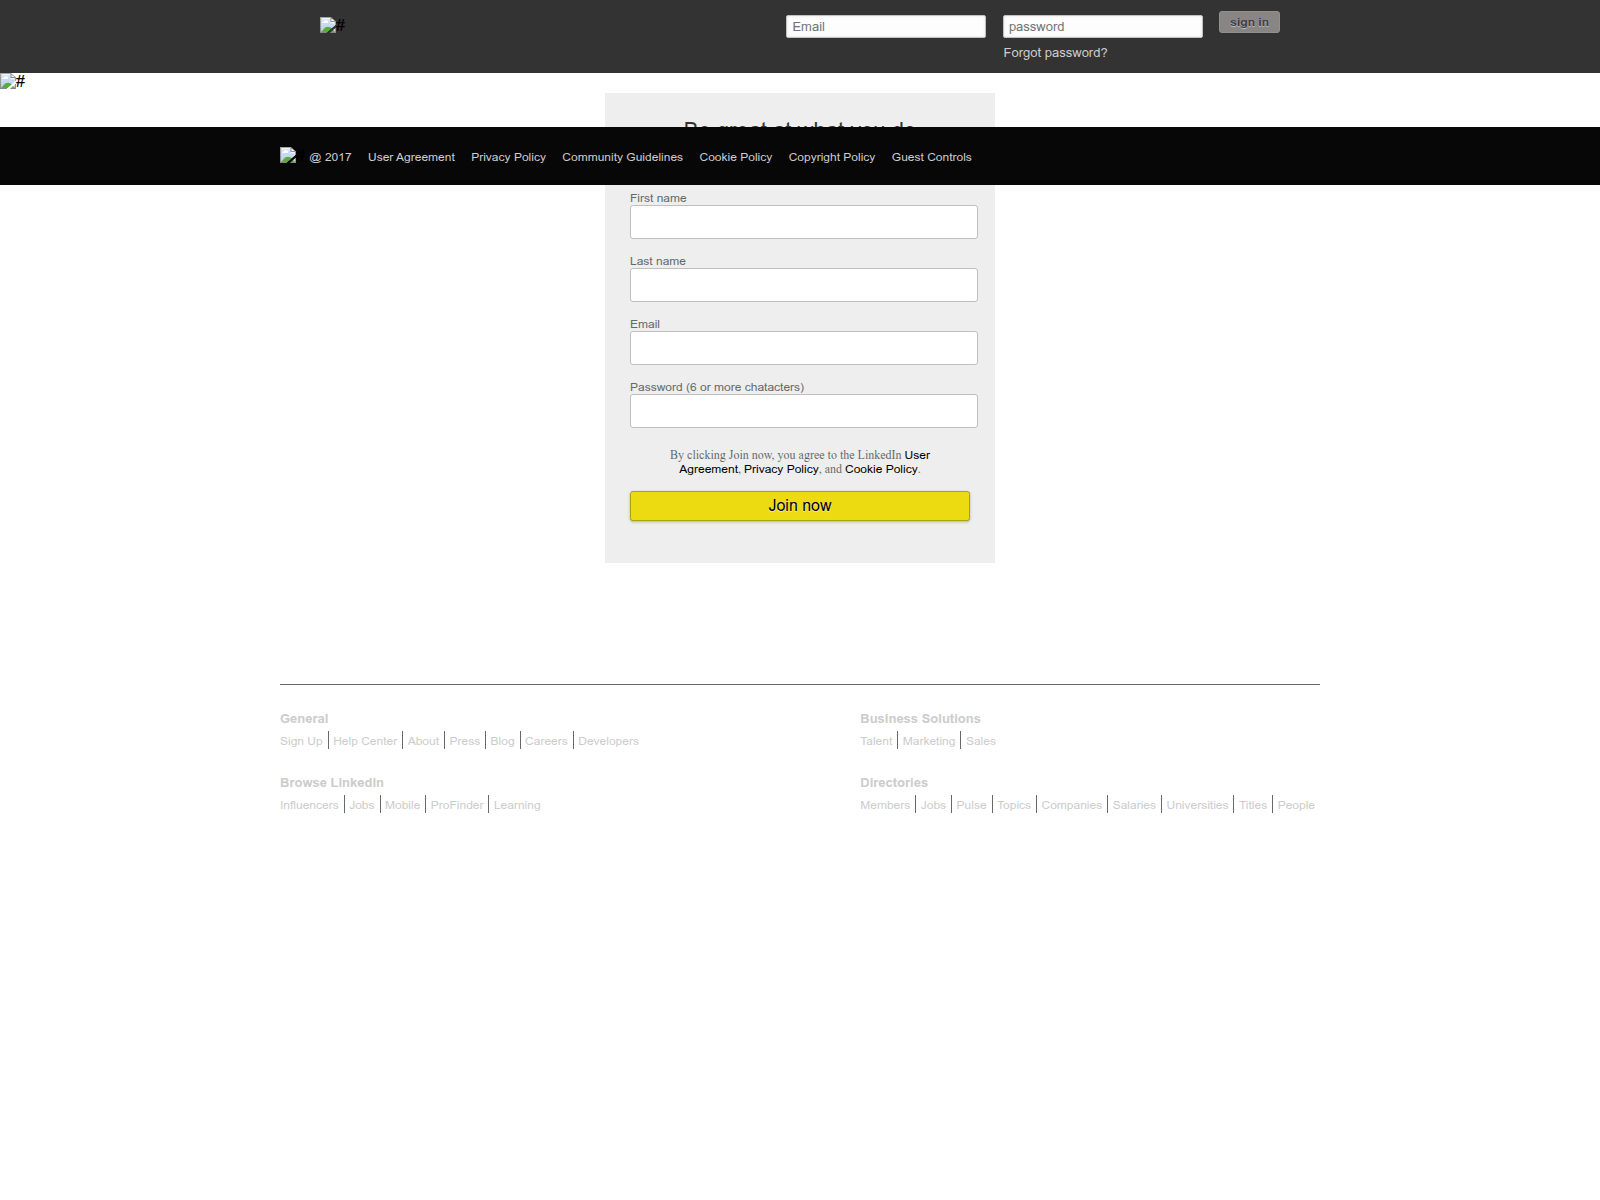Open Guest Controls link

(x=931, y=157)
